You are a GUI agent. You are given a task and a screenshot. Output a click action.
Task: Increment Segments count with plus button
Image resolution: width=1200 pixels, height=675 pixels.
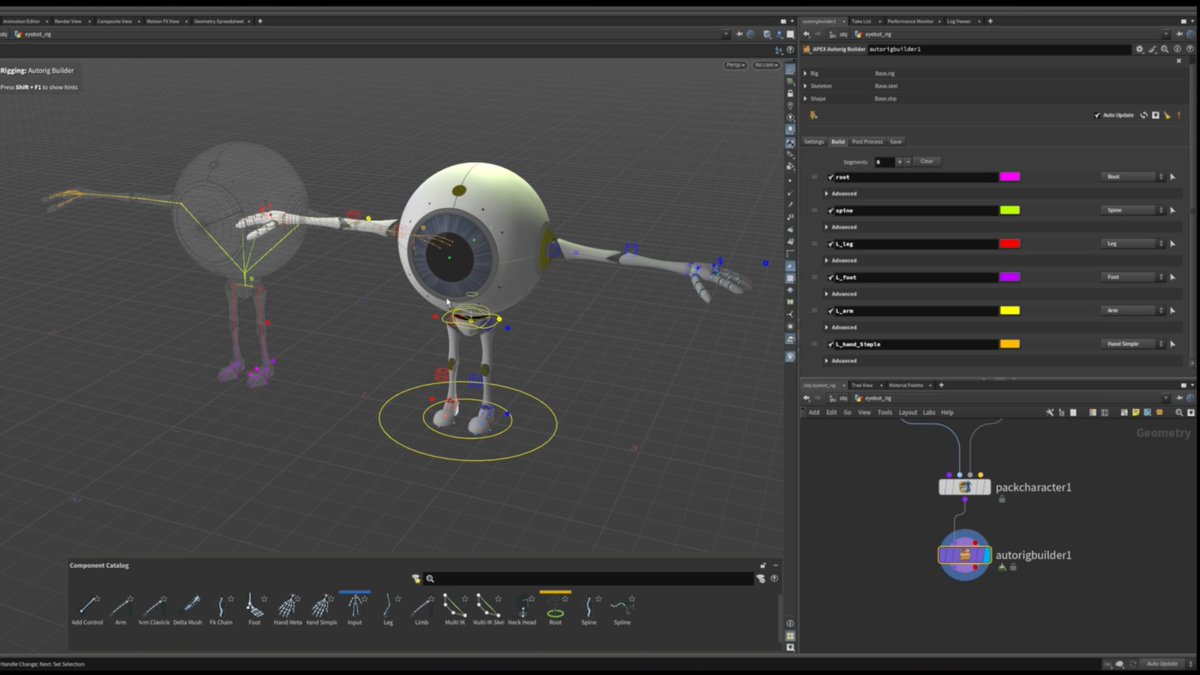(899, 161)
